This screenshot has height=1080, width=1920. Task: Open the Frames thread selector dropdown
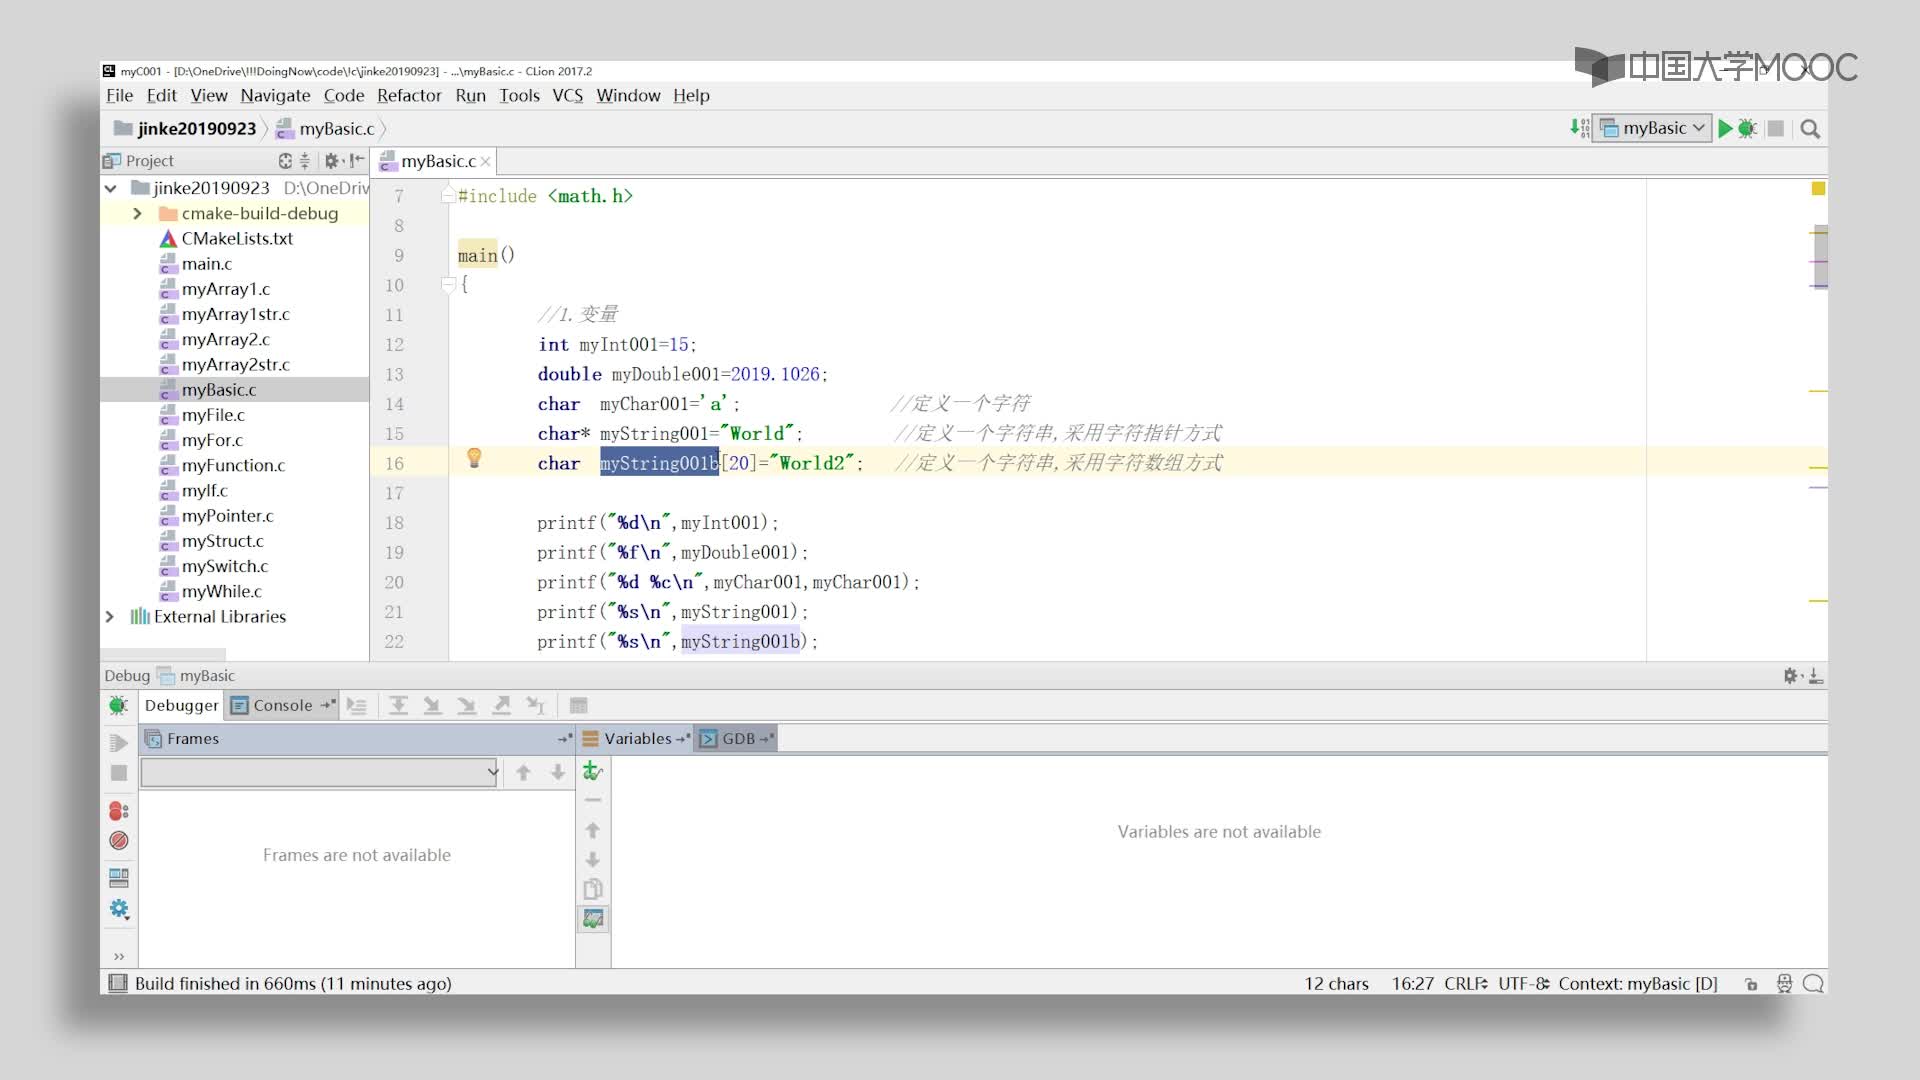point(320,772)
